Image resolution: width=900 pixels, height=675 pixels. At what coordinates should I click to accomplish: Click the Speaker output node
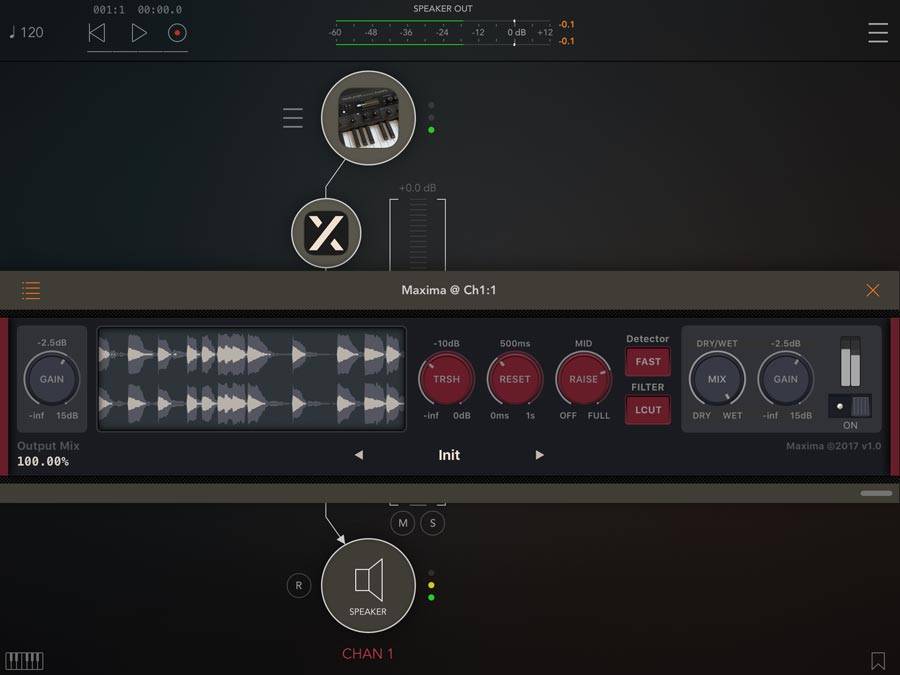[x=368, y=585]
